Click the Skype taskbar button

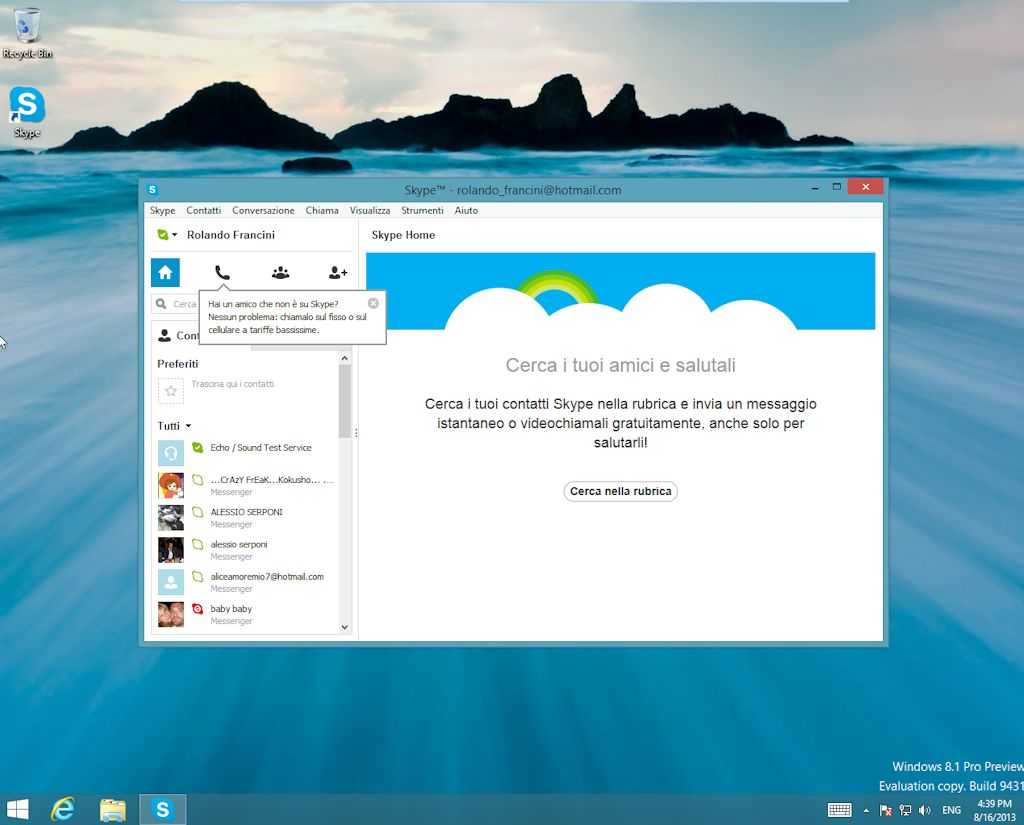coord(163,809)
